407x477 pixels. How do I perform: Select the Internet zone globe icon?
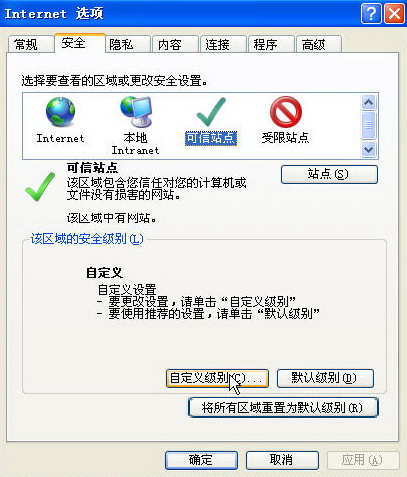pyautogui.click(x=60, y=112)
